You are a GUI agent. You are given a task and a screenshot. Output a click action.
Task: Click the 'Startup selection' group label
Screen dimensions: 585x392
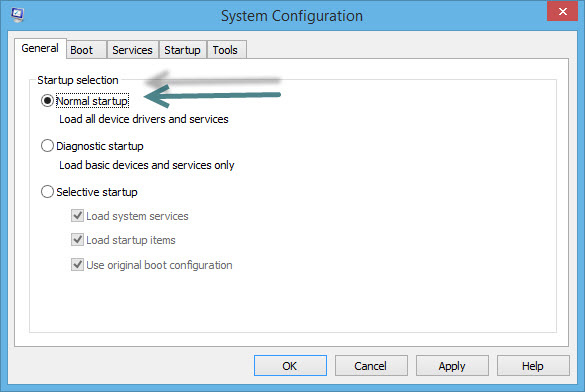click(x=78, y=80)
